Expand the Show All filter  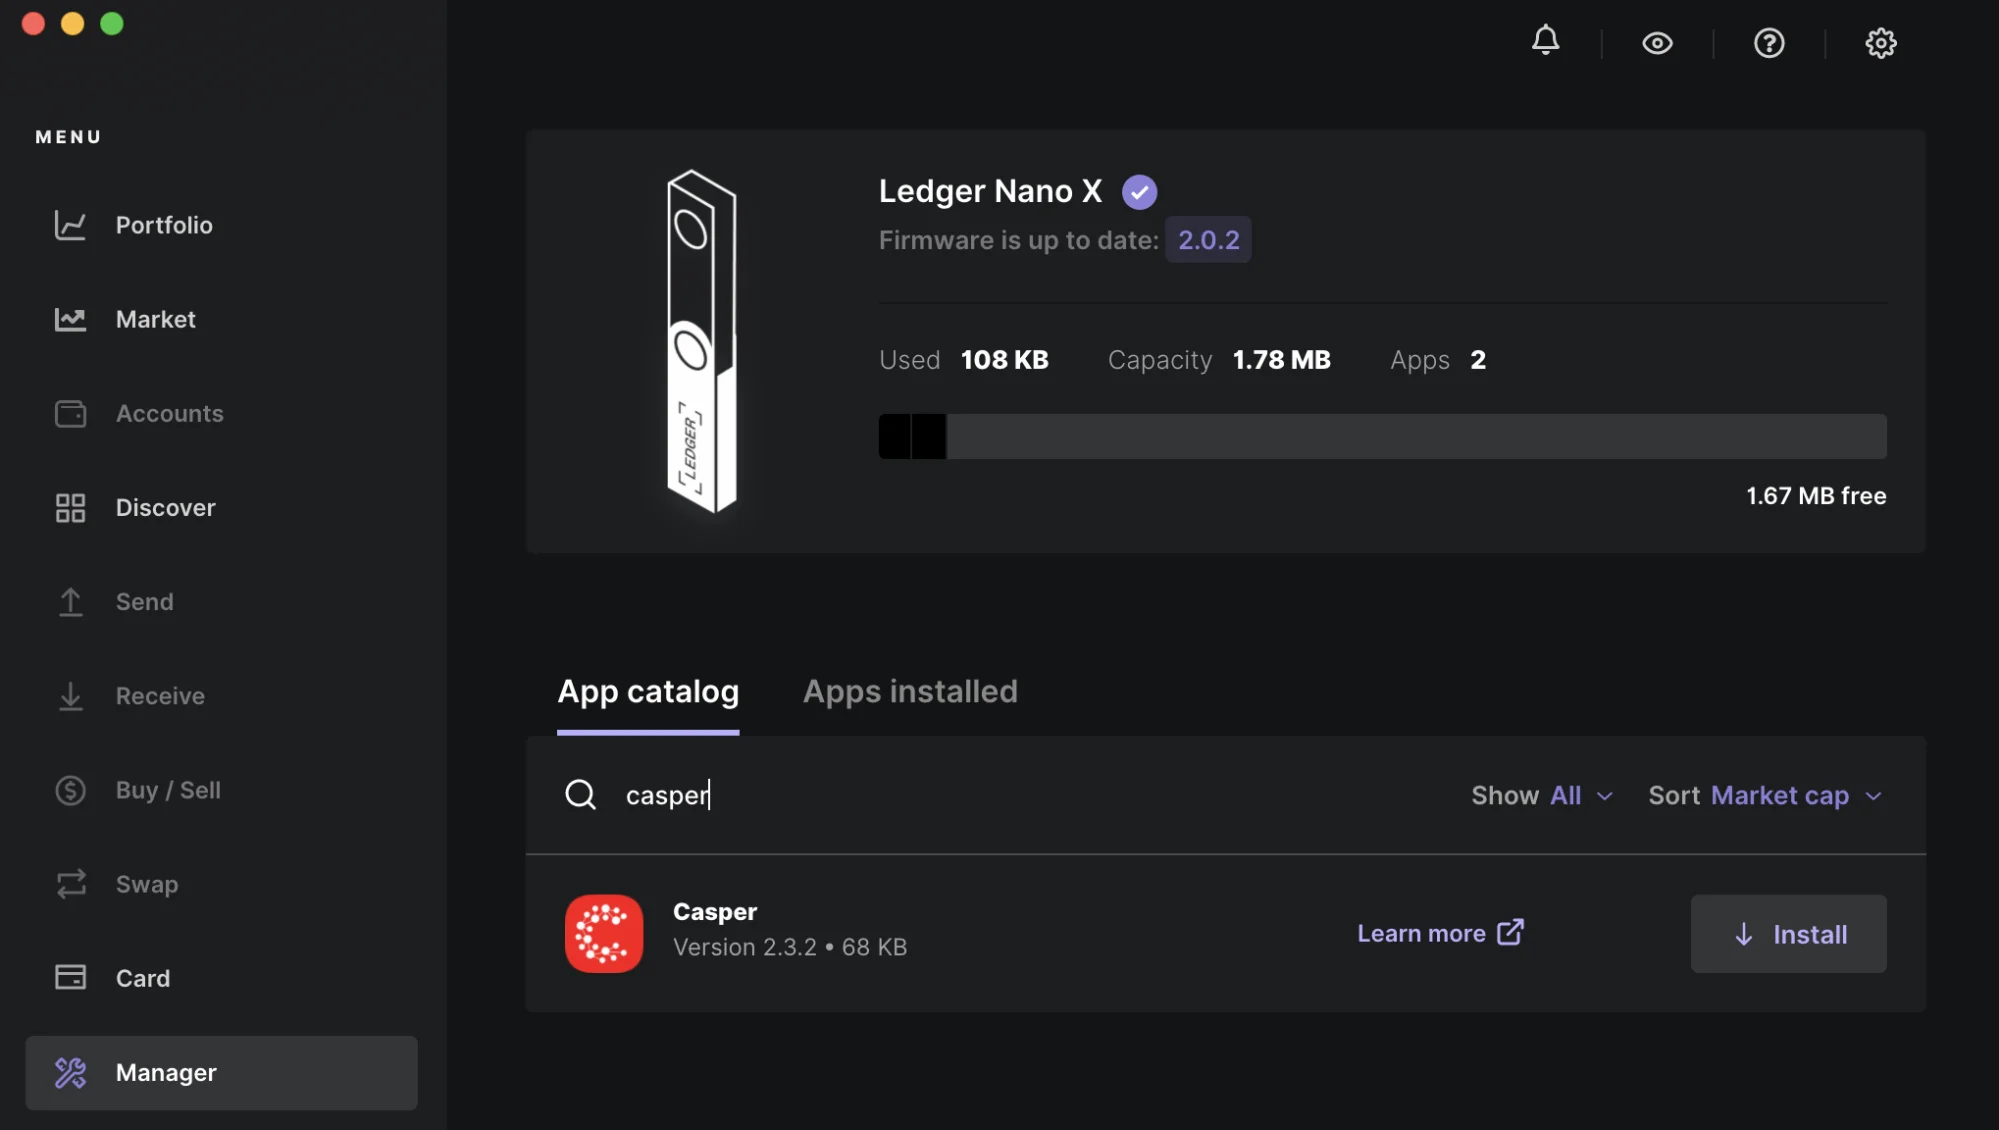point(1540,795)
